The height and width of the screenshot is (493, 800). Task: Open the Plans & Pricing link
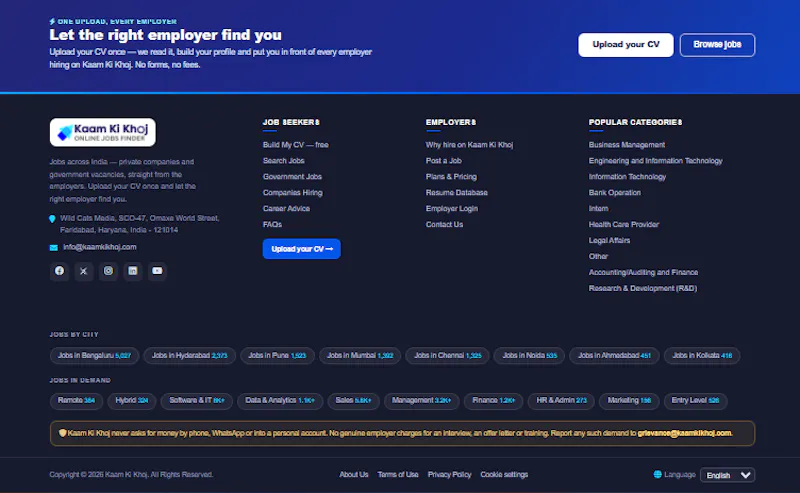[x=452, y=177]
